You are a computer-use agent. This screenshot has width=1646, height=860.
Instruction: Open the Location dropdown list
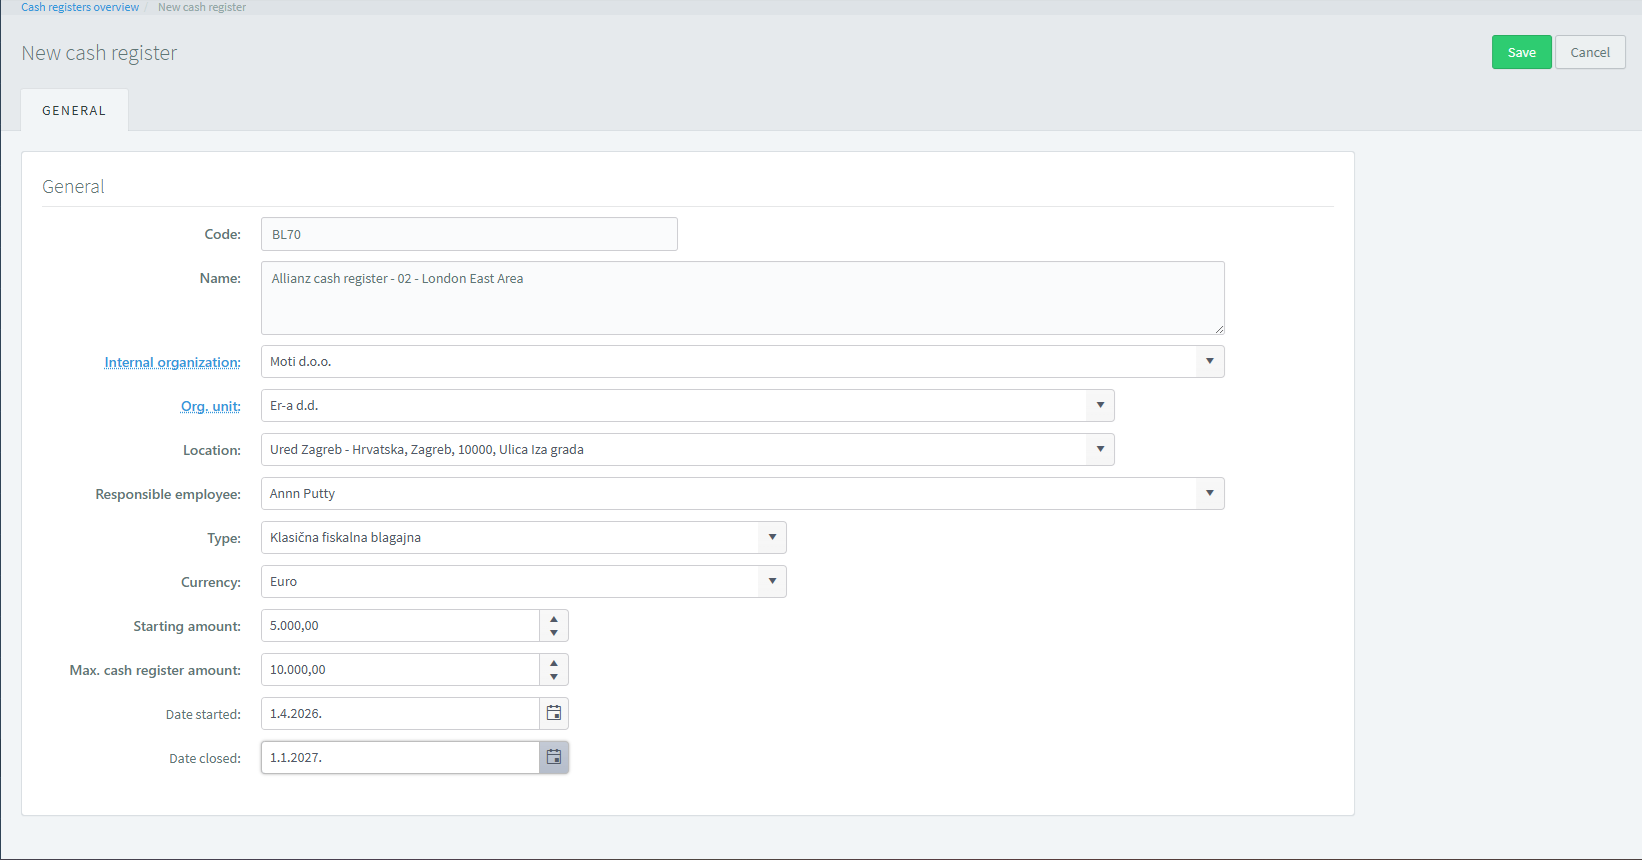[1099, 450]
